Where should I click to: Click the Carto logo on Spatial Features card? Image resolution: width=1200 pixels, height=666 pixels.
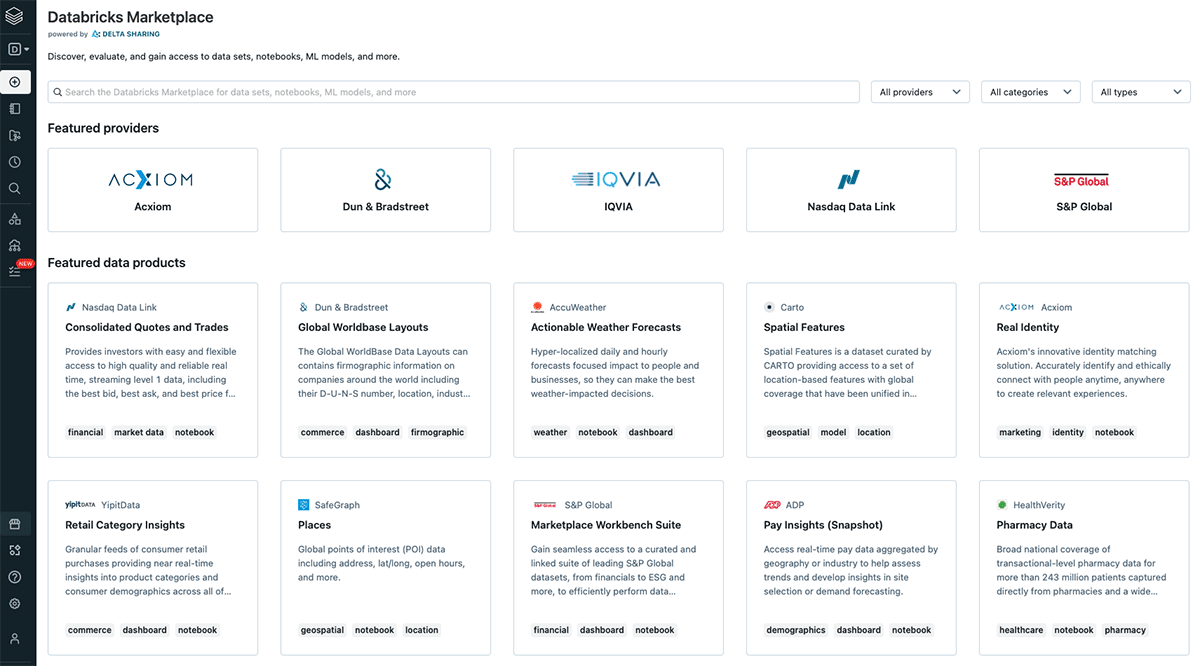pyautogui.click(x=769, y=307)
